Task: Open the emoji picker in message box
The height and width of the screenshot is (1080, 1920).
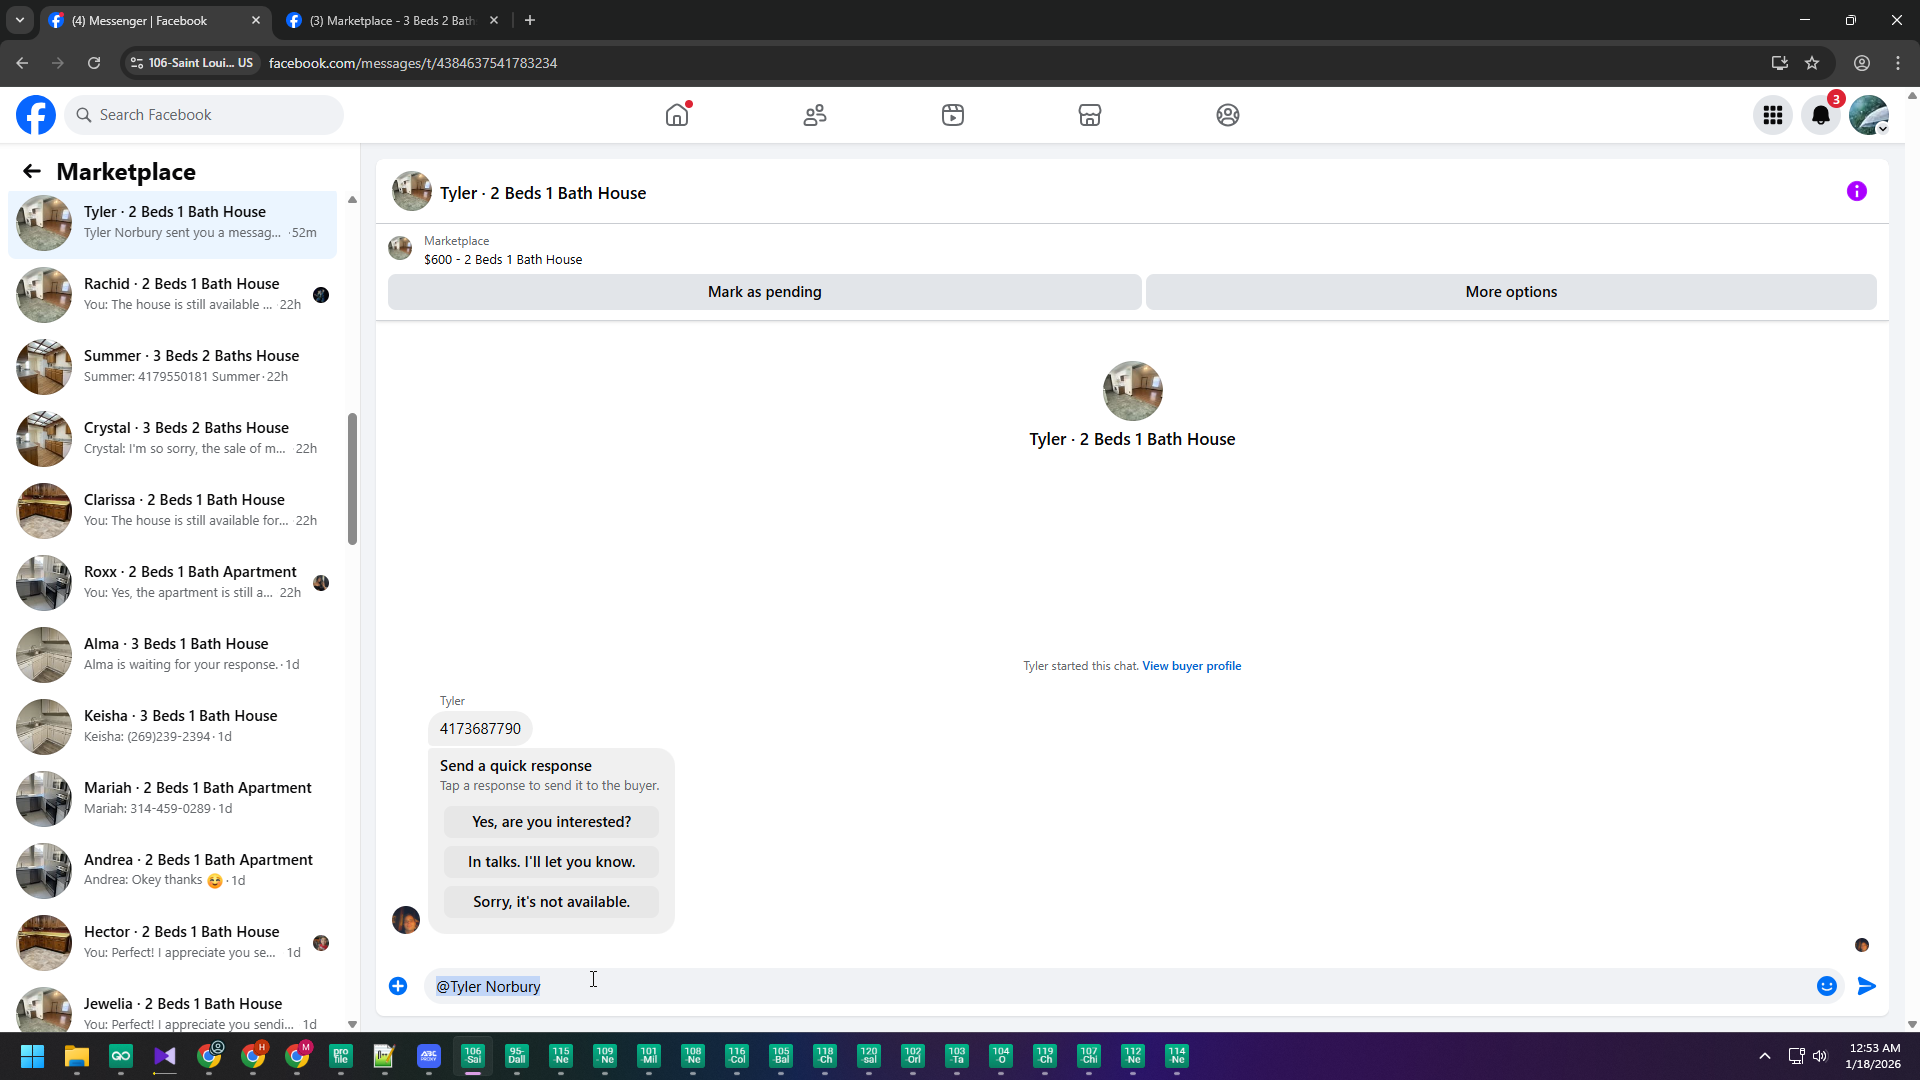Action: click(x=1827, y=986)
